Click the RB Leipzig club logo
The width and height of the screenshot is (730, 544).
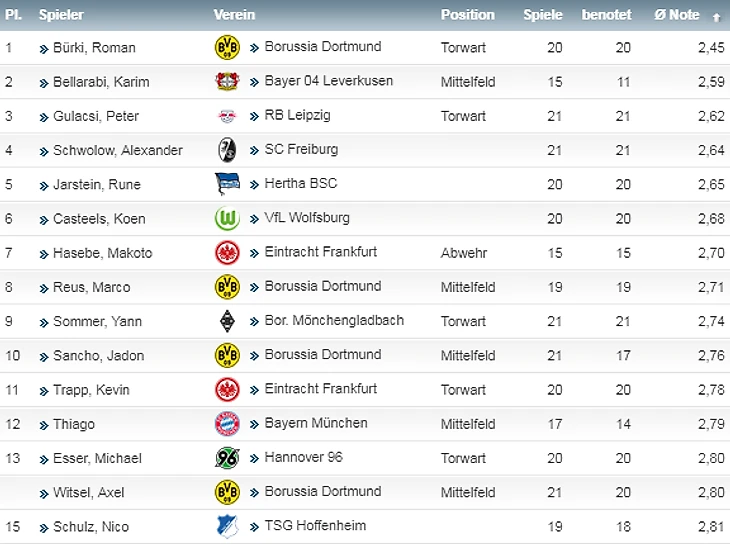(227, 116)
